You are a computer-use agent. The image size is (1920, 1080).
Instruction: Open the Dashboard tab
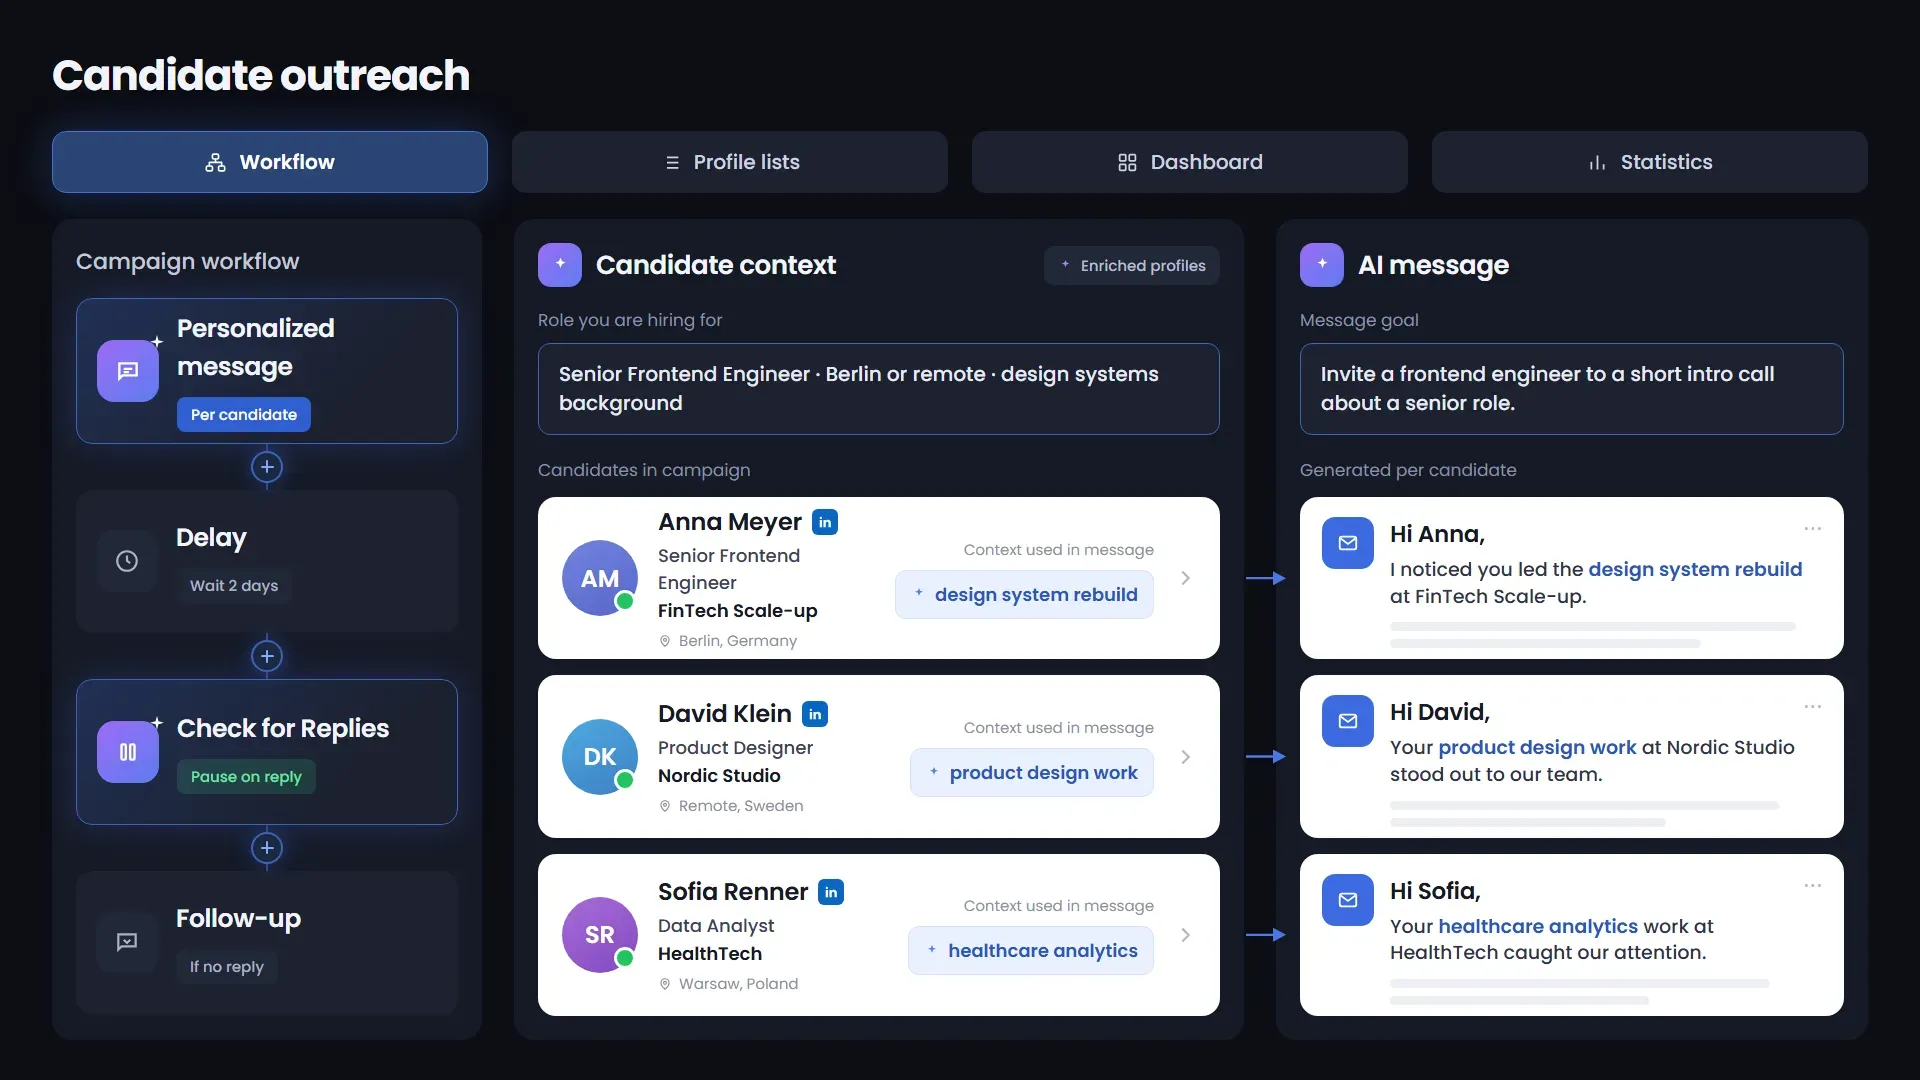pyautogui.click(x=1190, y=162)
